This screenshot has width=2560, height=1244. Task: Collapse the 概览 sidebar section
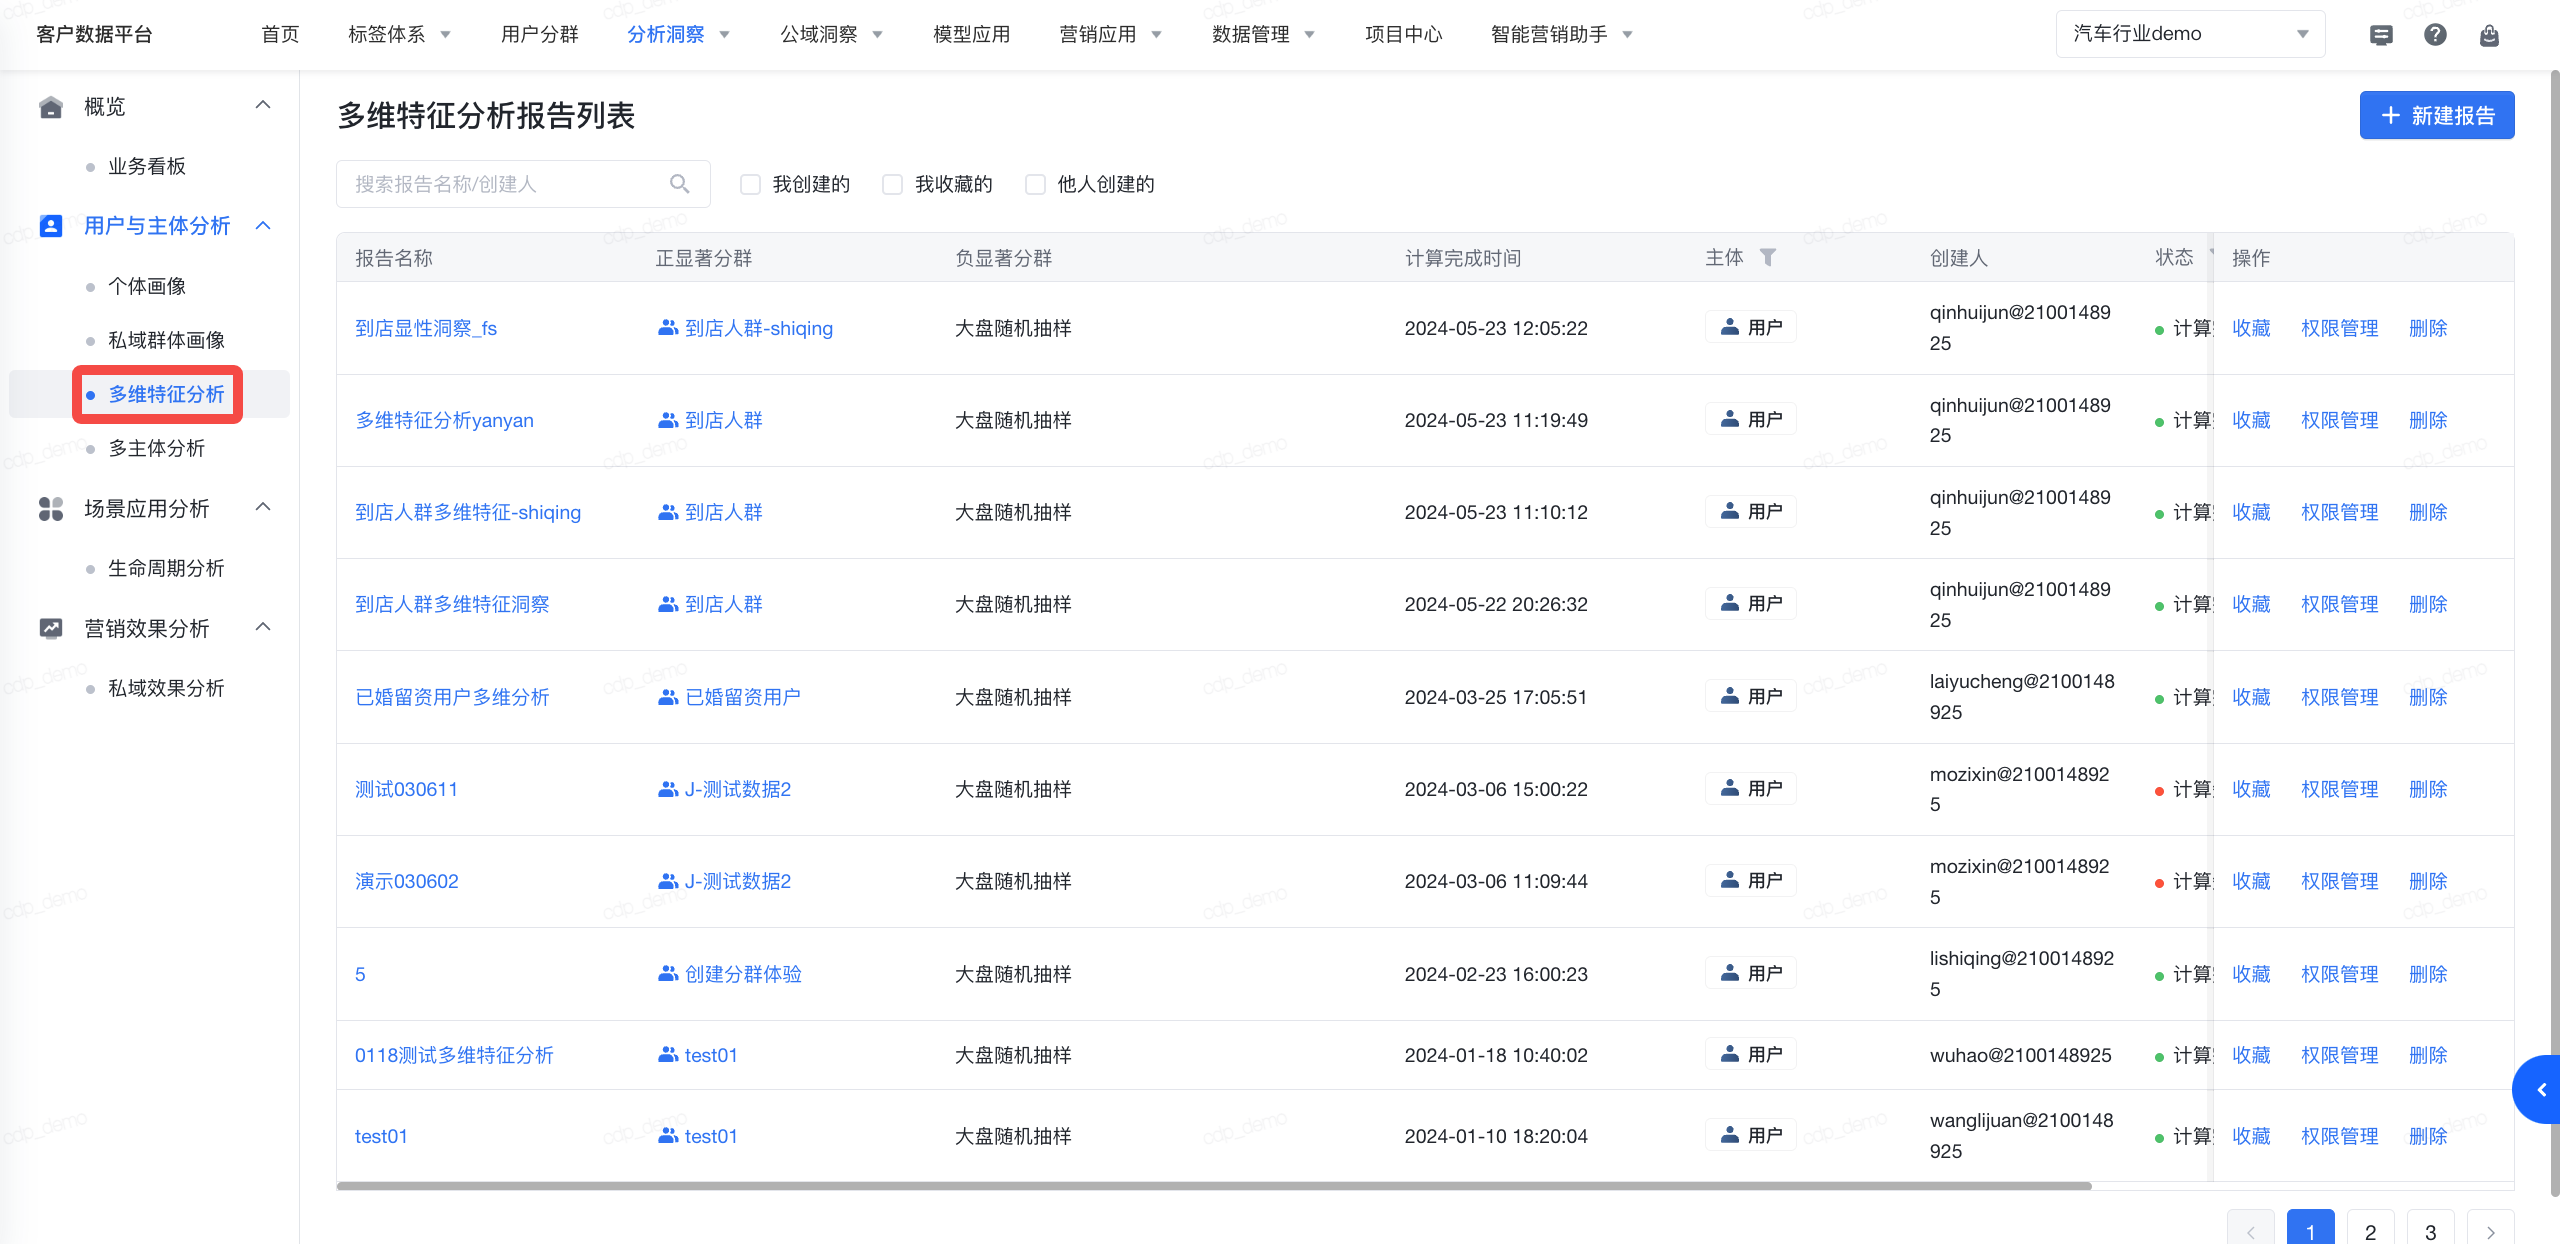[263, 106]
